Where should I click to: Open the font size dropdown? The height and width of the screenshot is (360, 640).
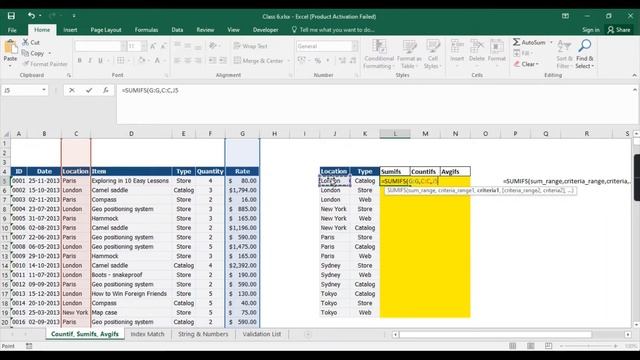tap(144, 46)
